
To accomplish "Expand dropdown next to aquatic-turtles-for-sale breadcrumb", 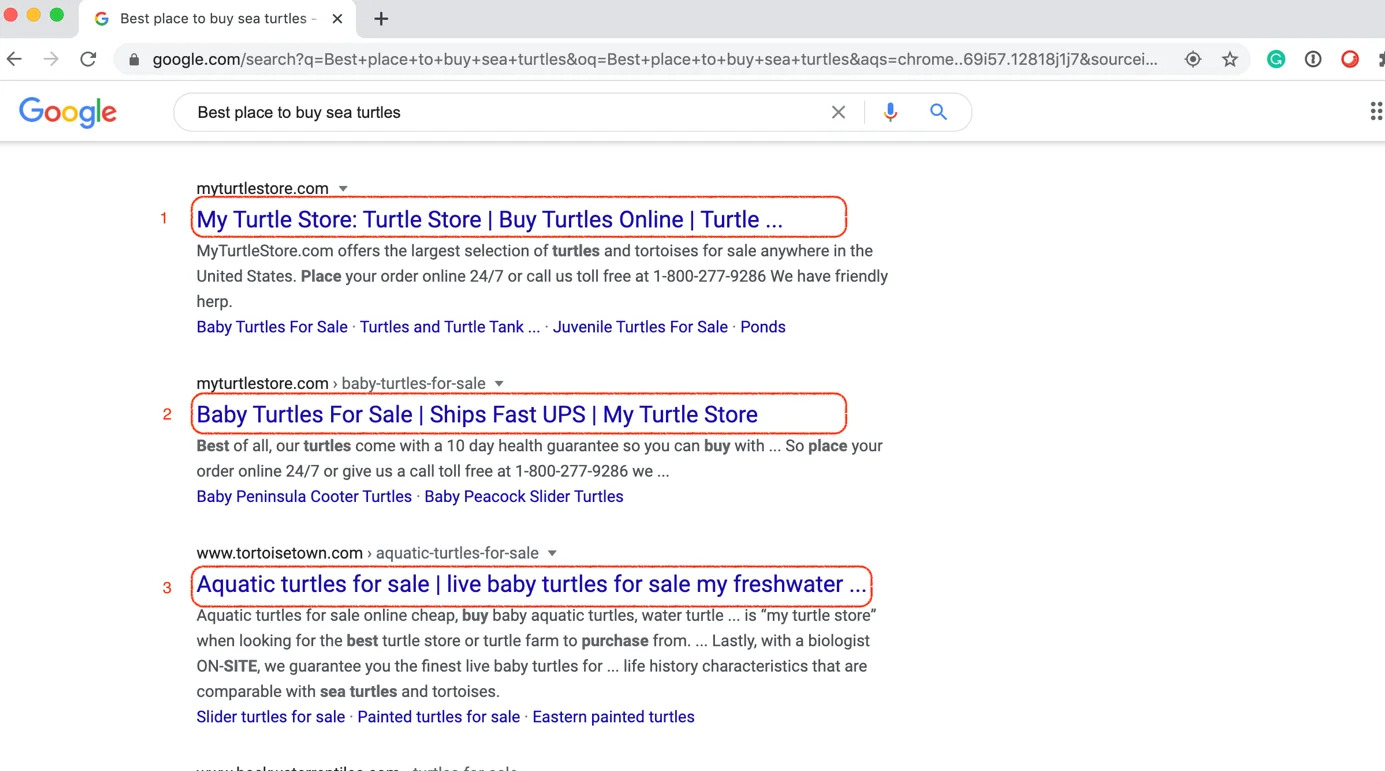I will [x=552, y=554].
